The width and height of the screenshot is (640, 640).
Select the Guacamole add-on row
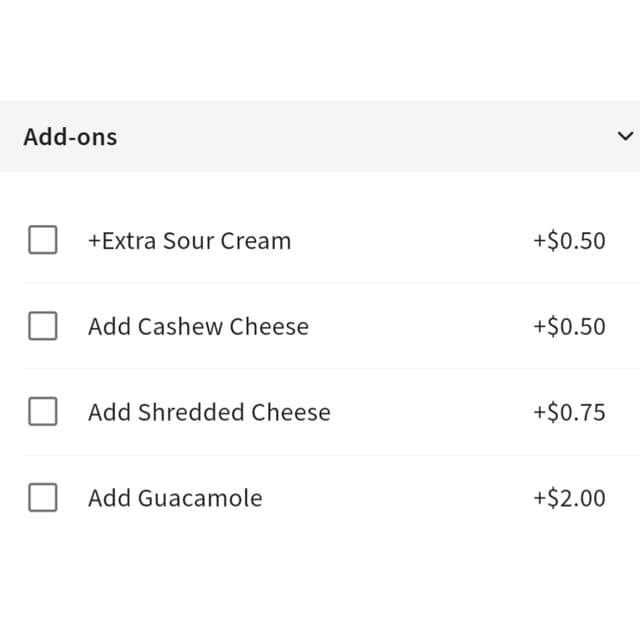(x=320, y=498)
